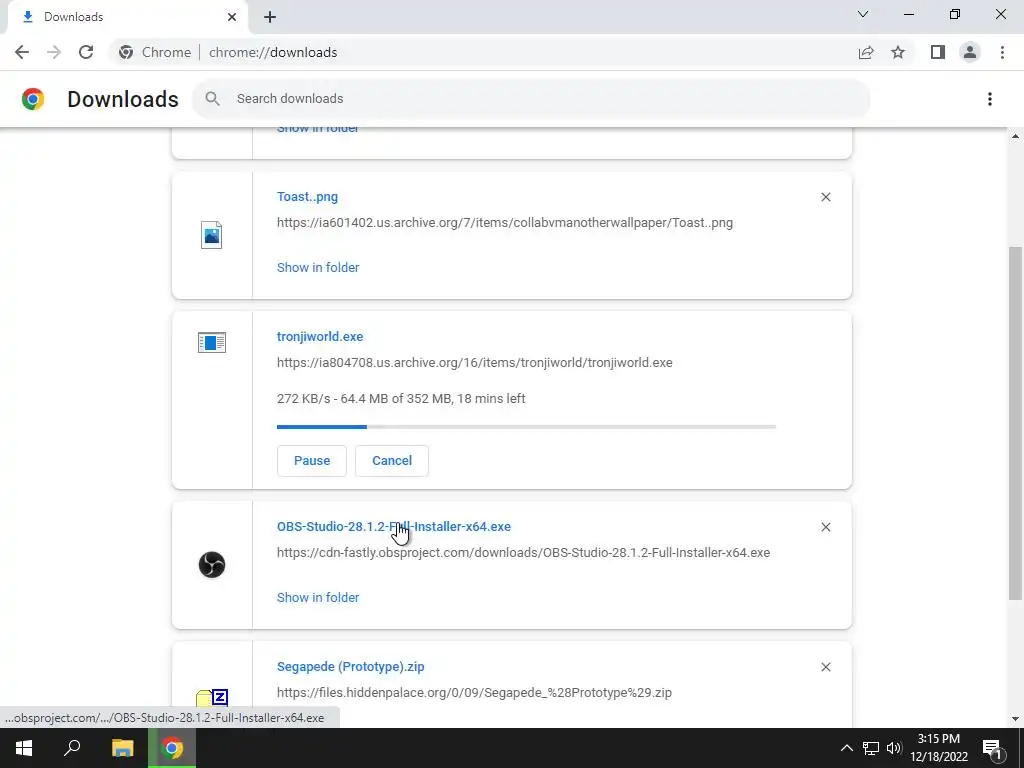Open the tab search chevron

pyautogui.click(x=863, y=14)
